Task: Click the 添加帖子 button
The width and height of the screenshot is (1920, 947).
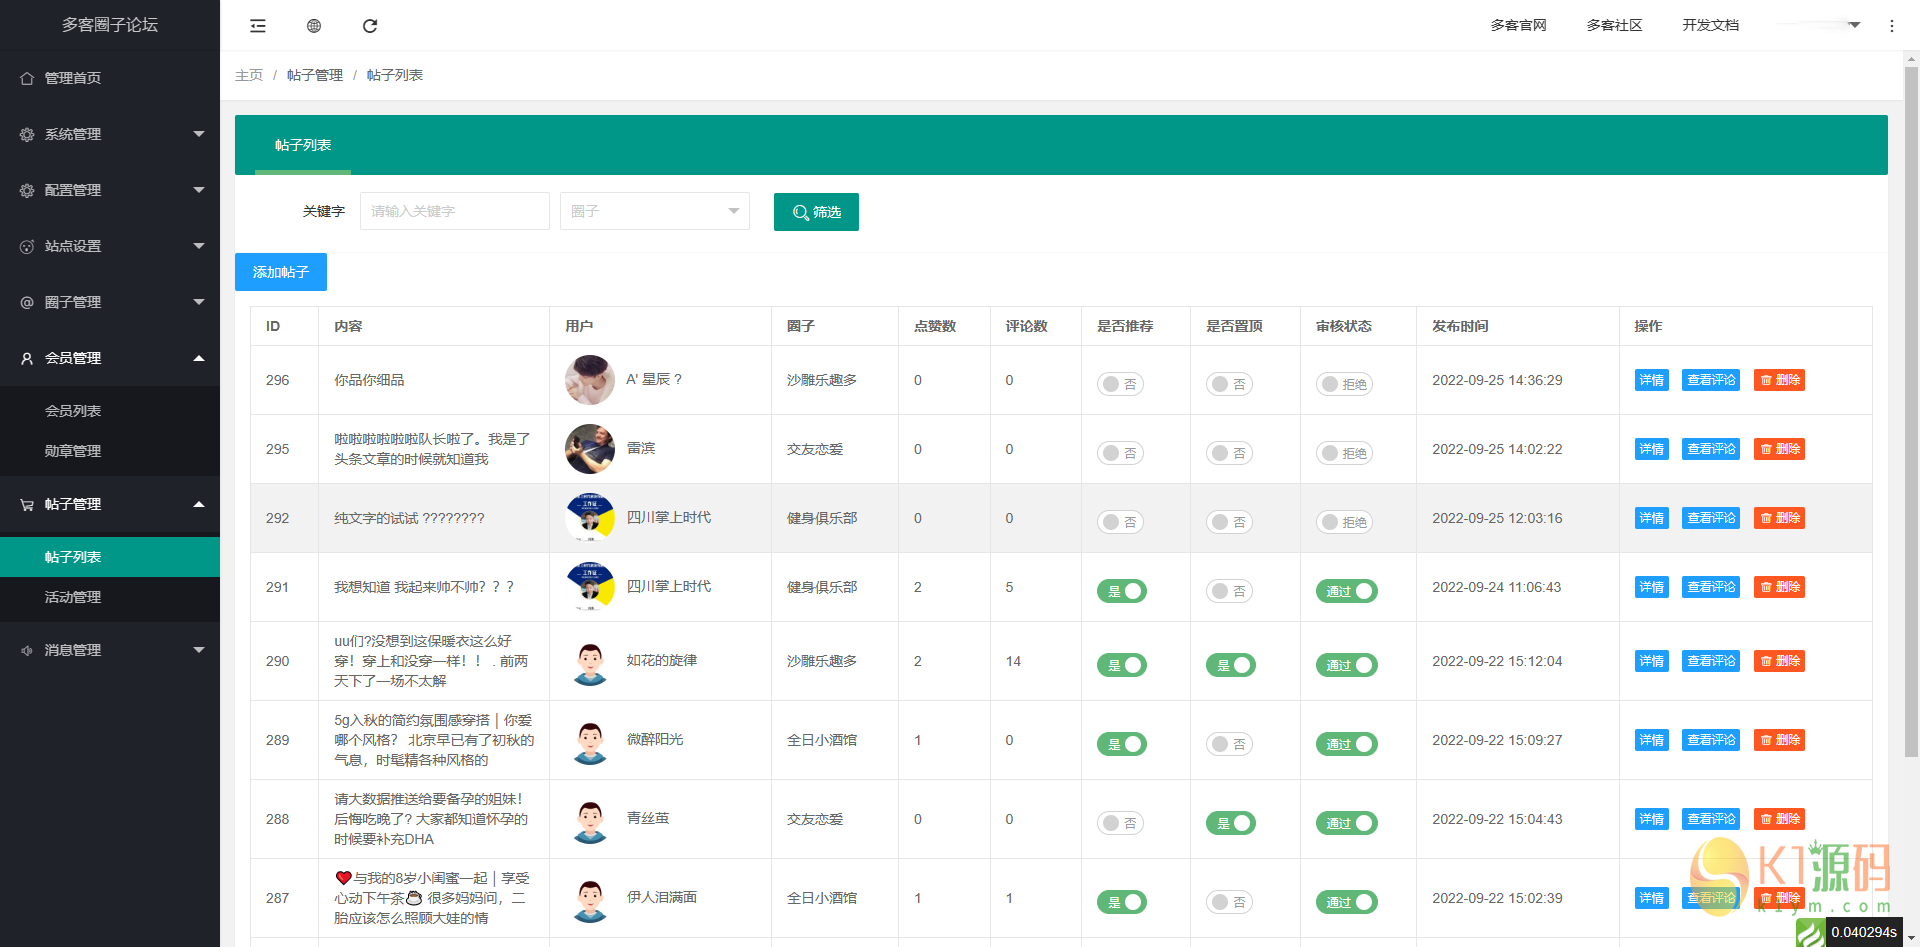Action: 281,272
